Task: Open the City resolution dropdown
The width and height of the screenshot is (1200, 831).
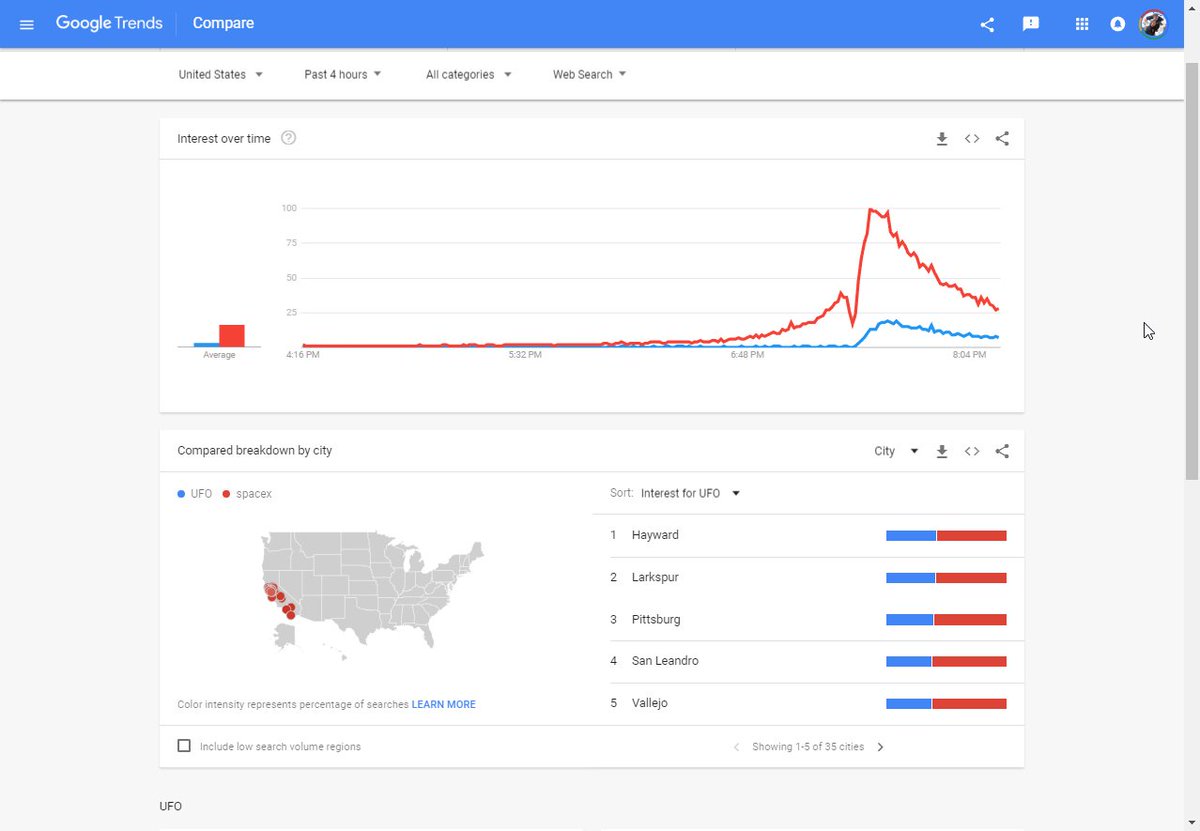Action: tap(896, 451)
